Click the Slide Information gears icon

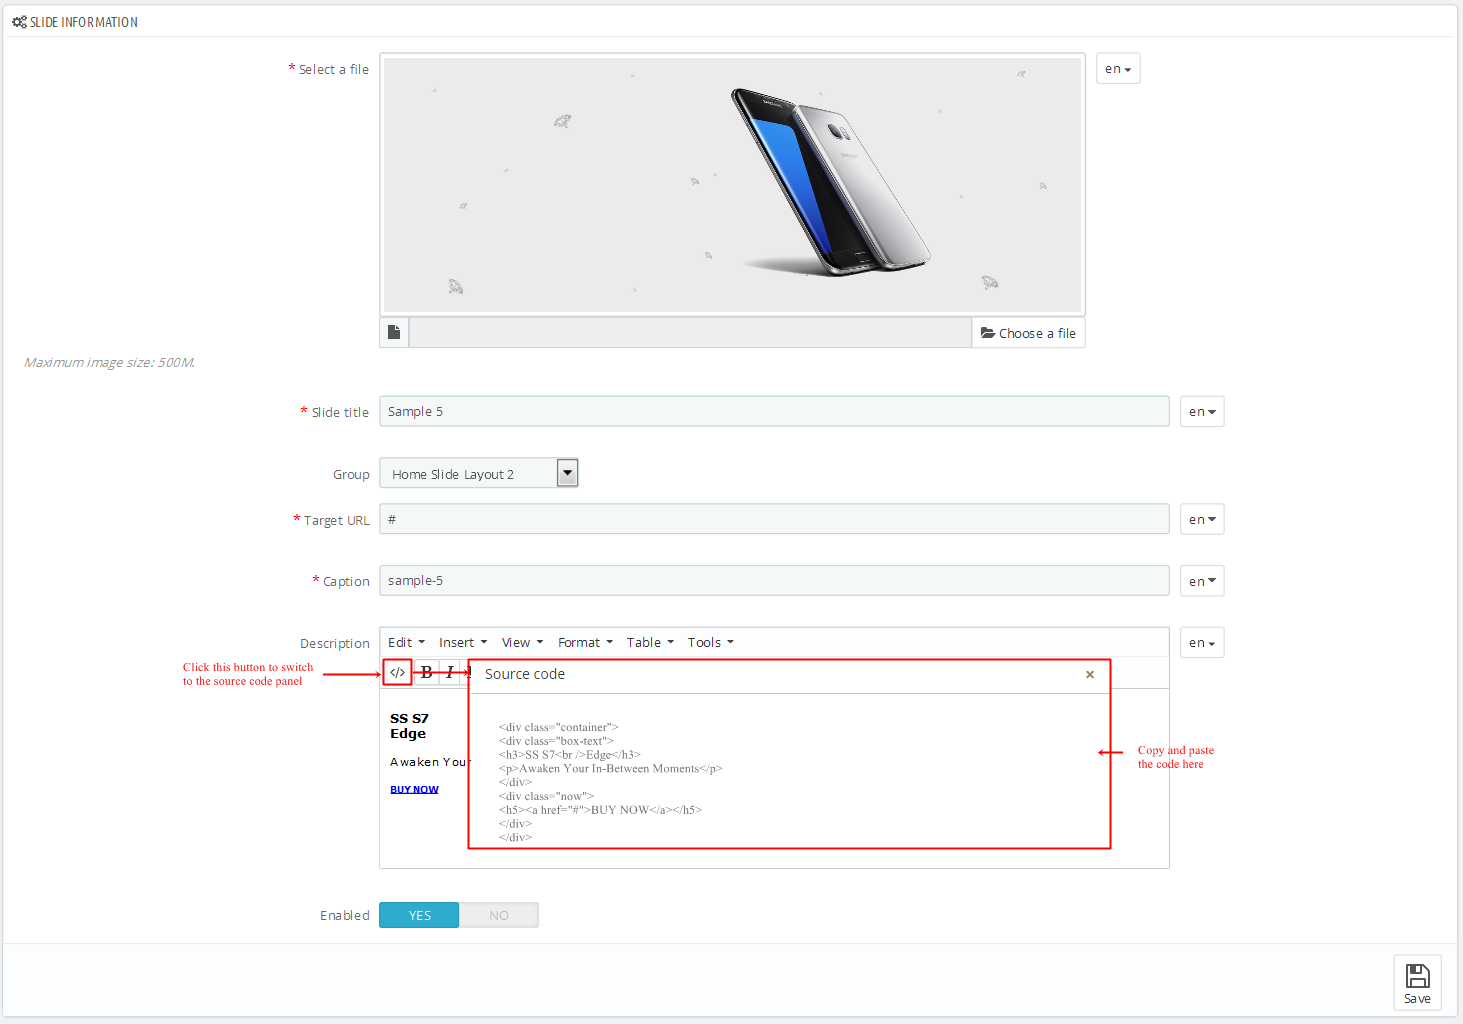[19, 22]
